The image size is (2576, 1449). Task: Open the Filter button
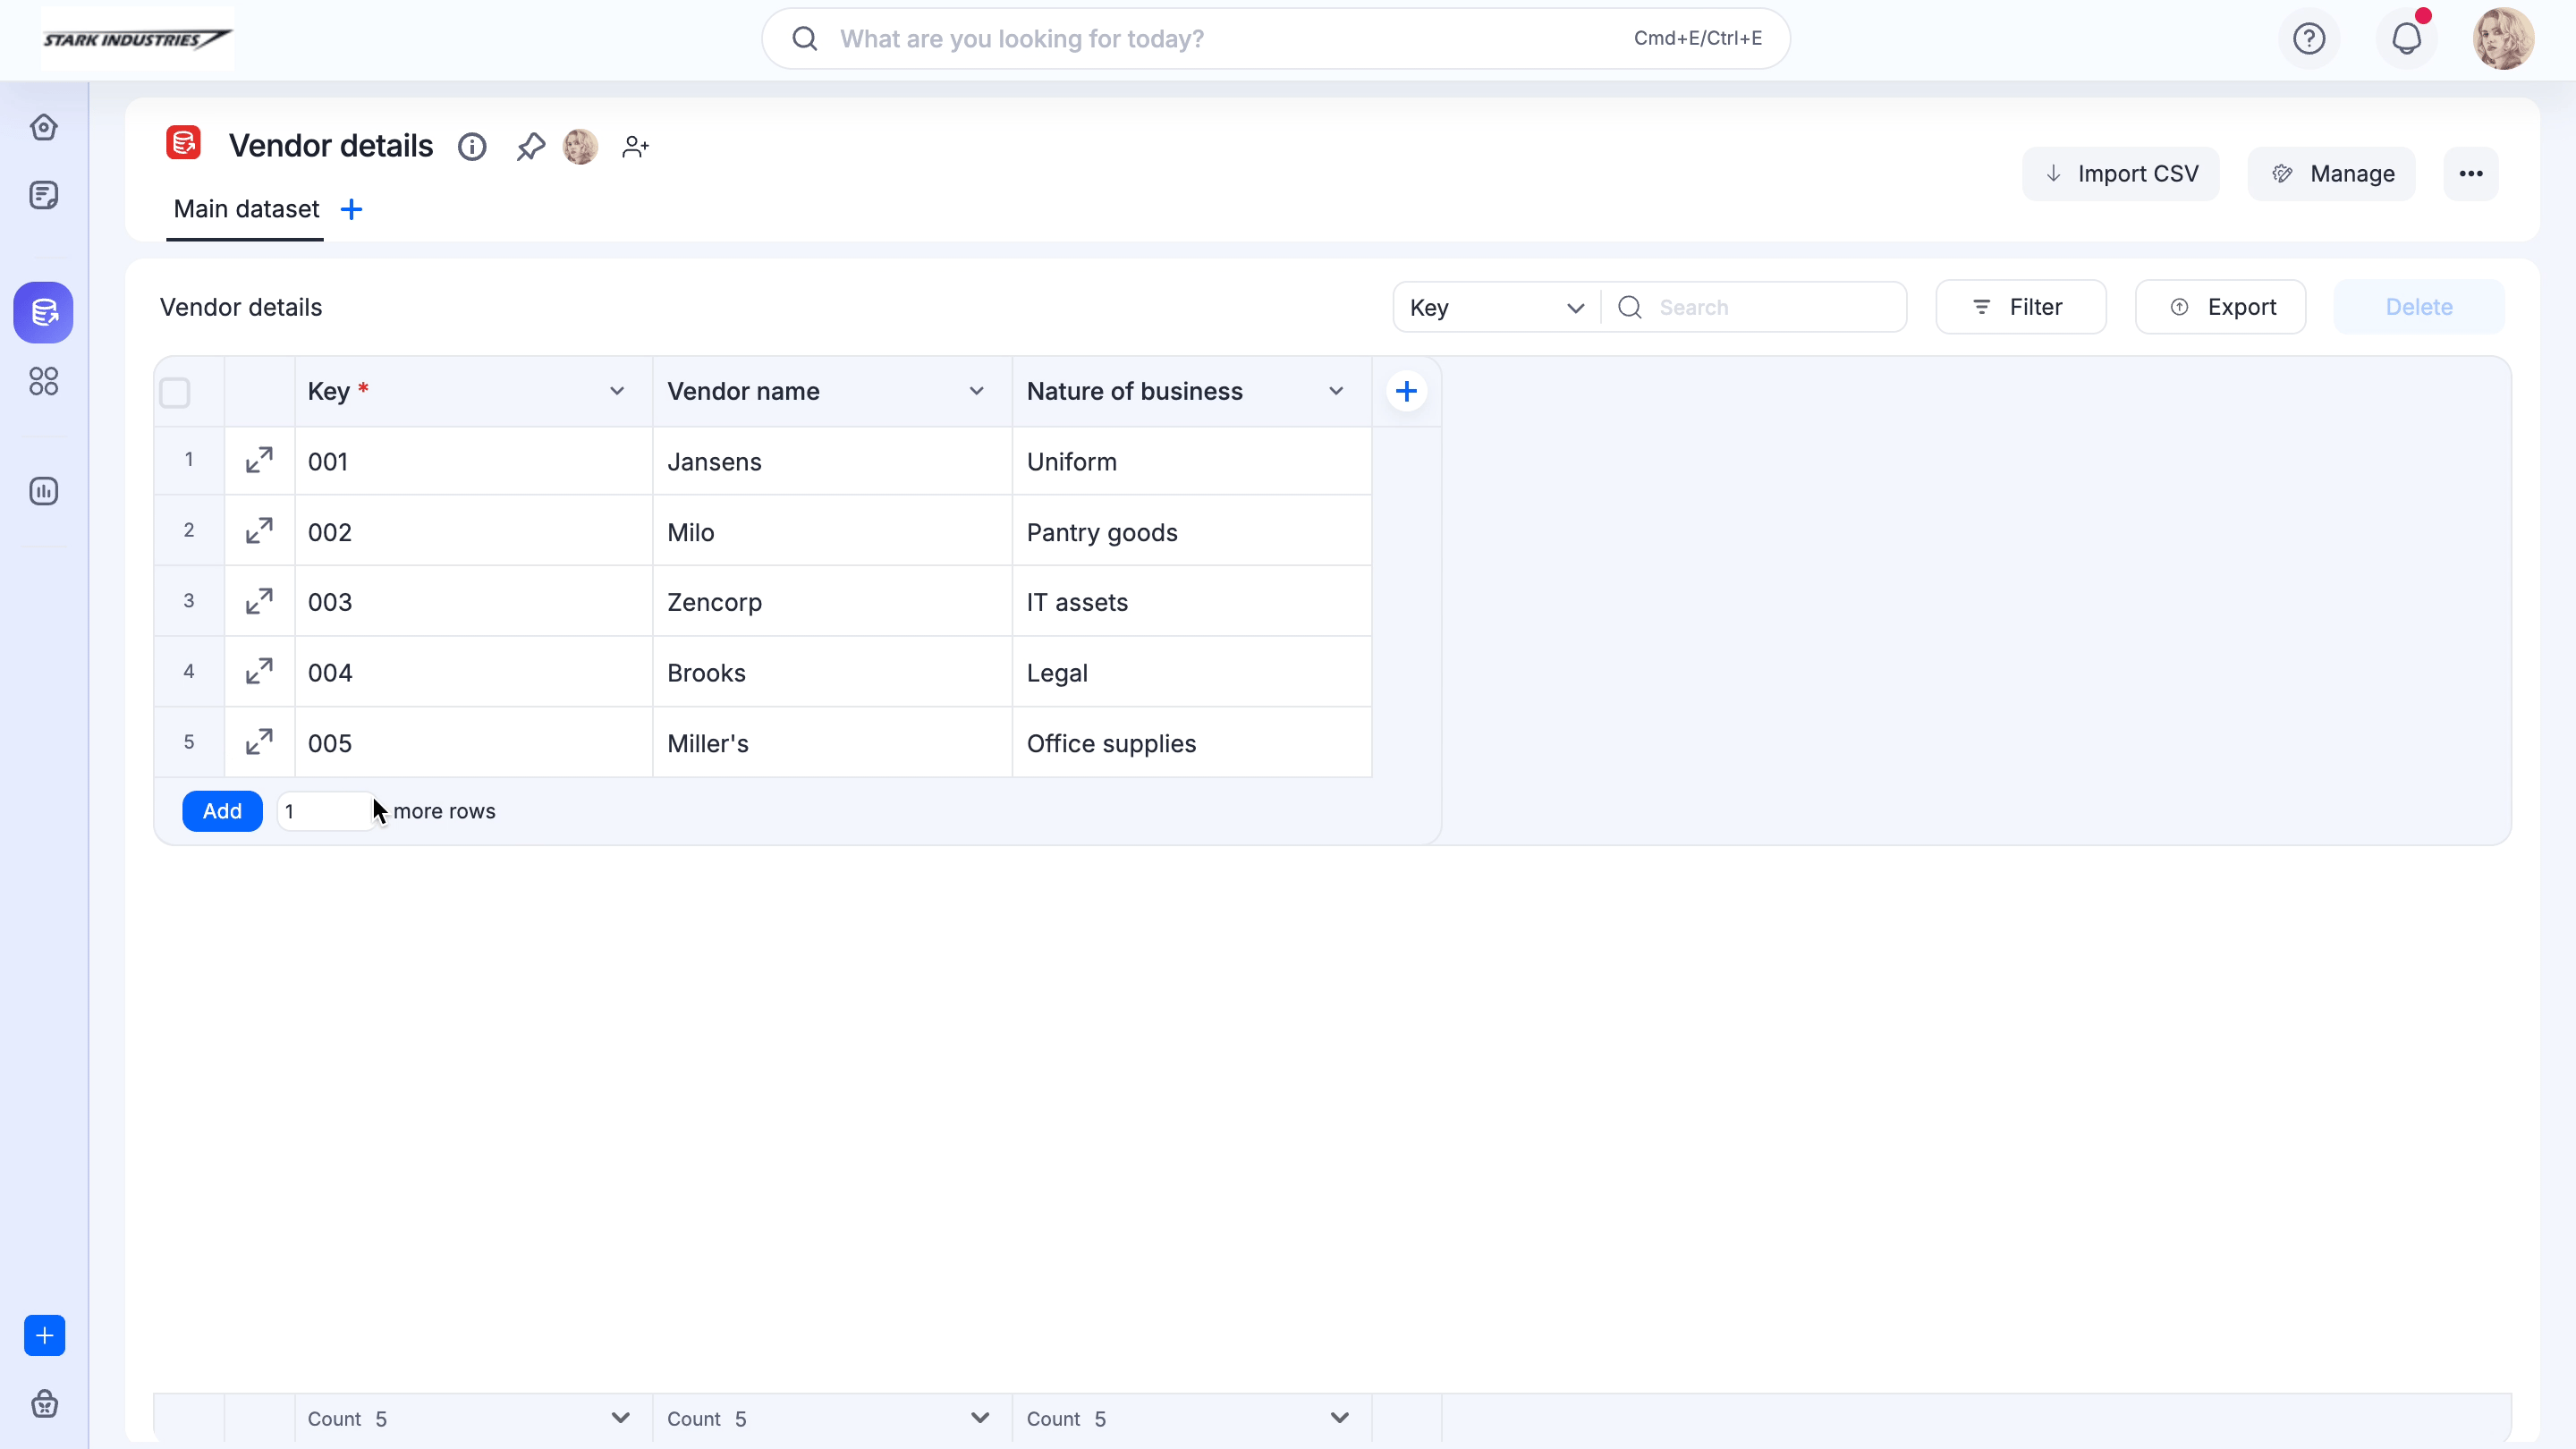point(2020,307)
